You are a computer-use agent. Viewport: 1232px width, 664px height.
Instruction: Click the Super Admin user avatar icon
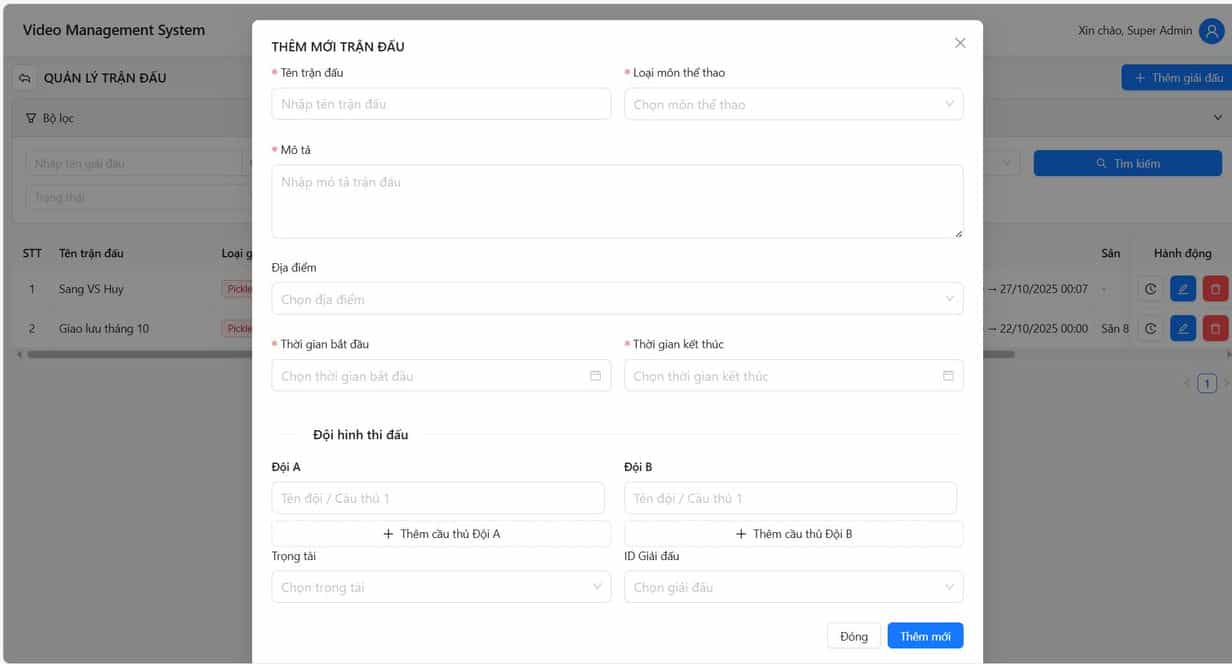(1210, 31)
